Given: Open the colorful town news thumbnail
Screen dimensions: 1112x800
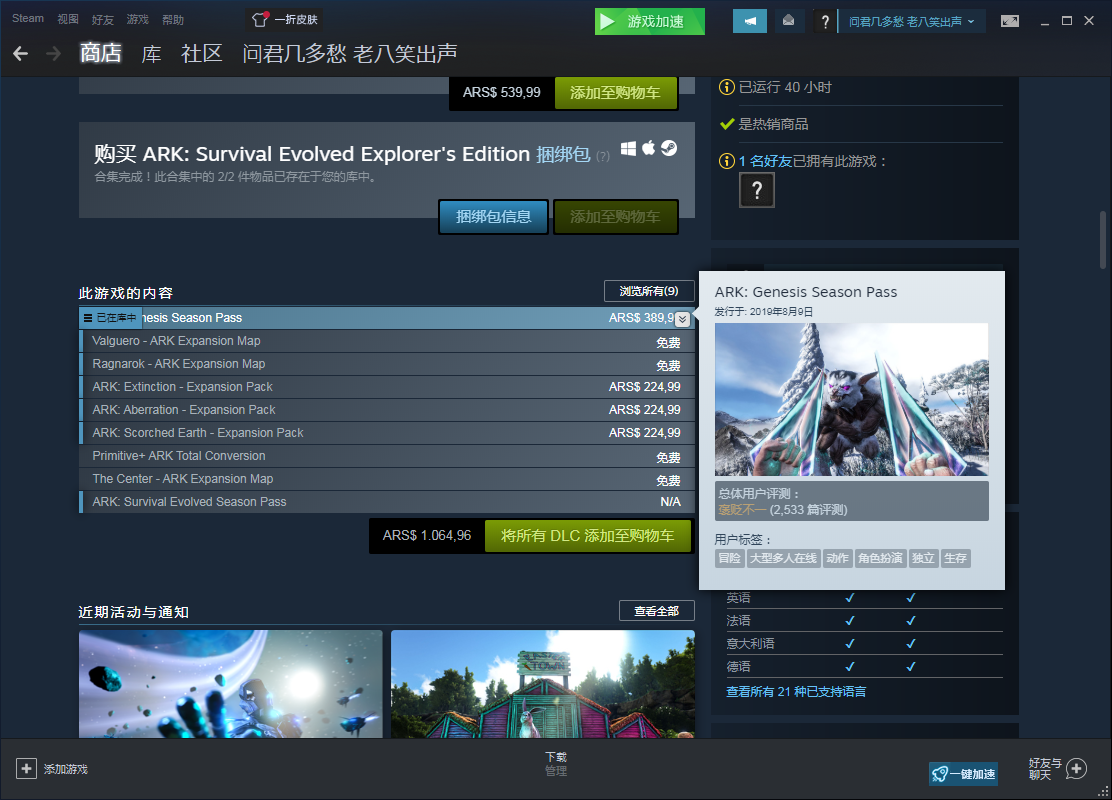Looking at the screenshot, I should click(x=543, y=684).
